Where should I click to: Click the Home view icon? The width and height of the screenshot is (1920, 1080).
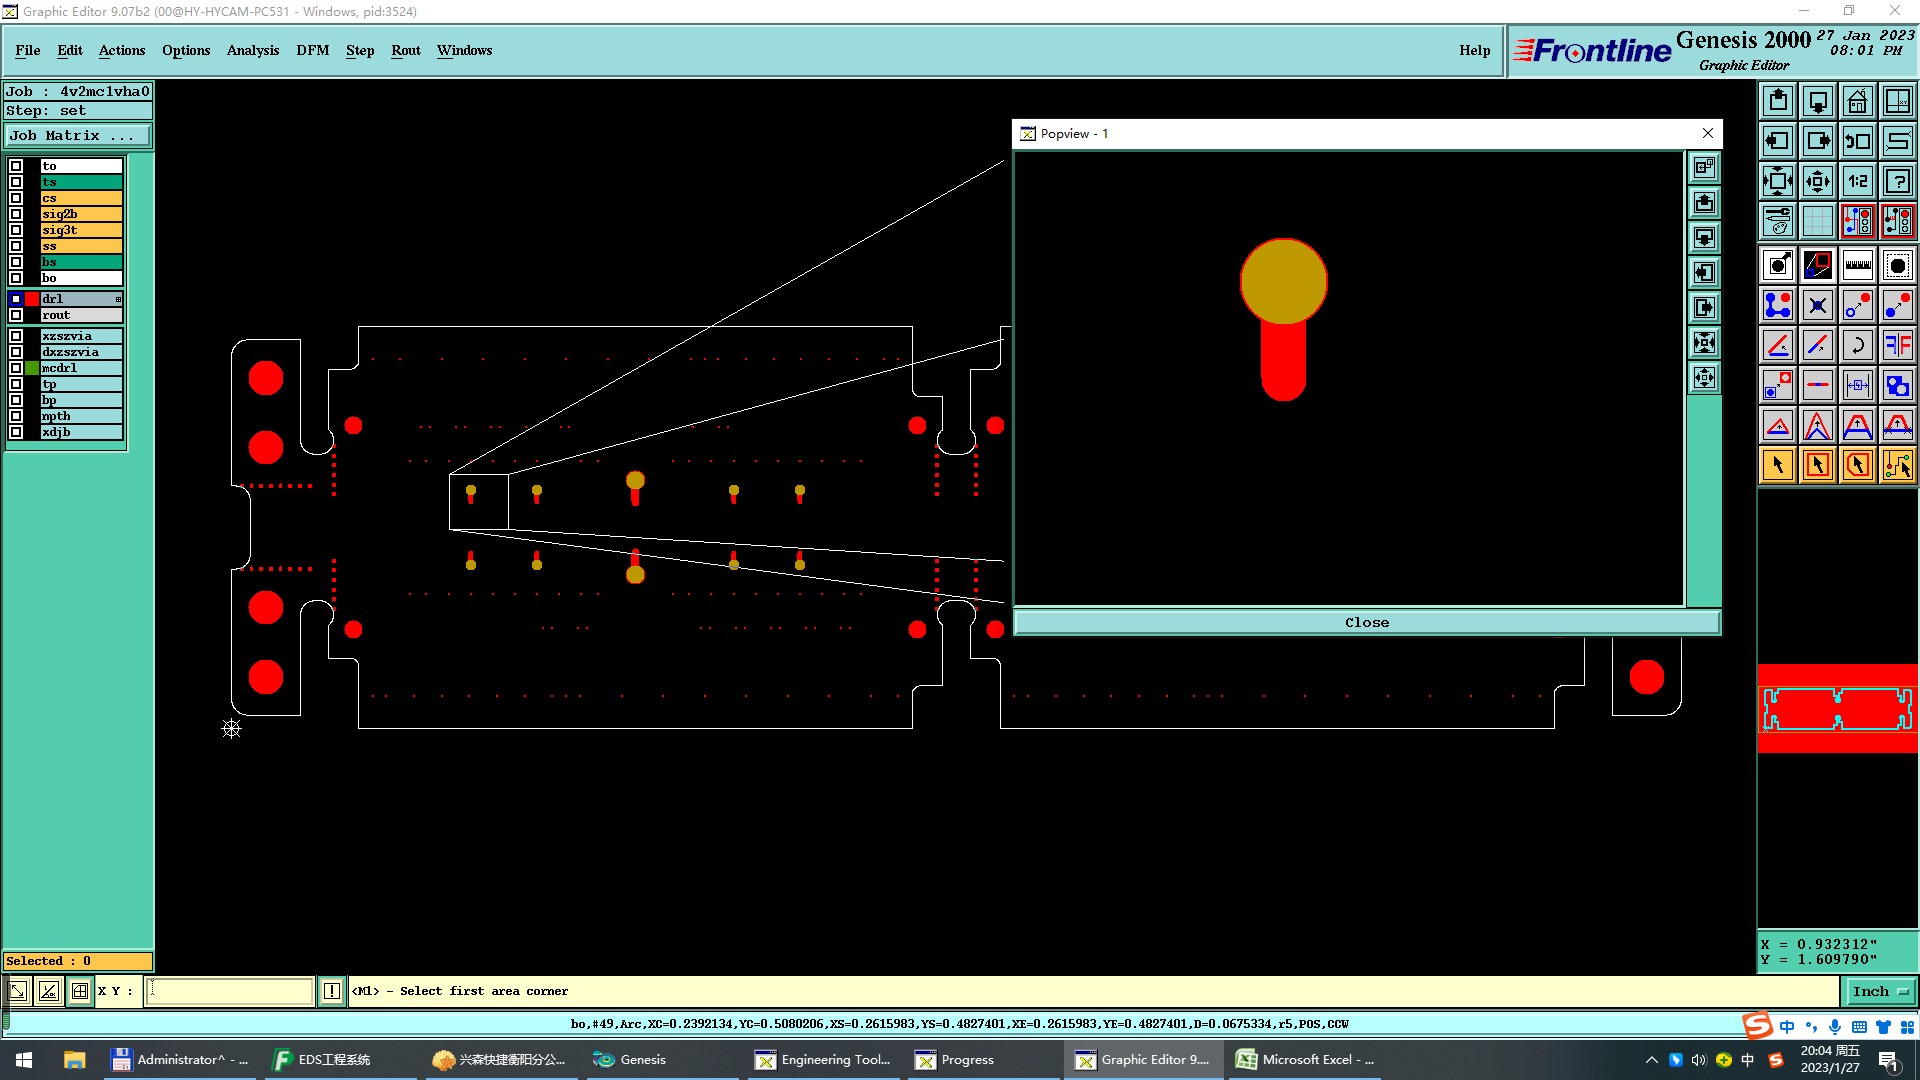click(x=1857, y=101)
